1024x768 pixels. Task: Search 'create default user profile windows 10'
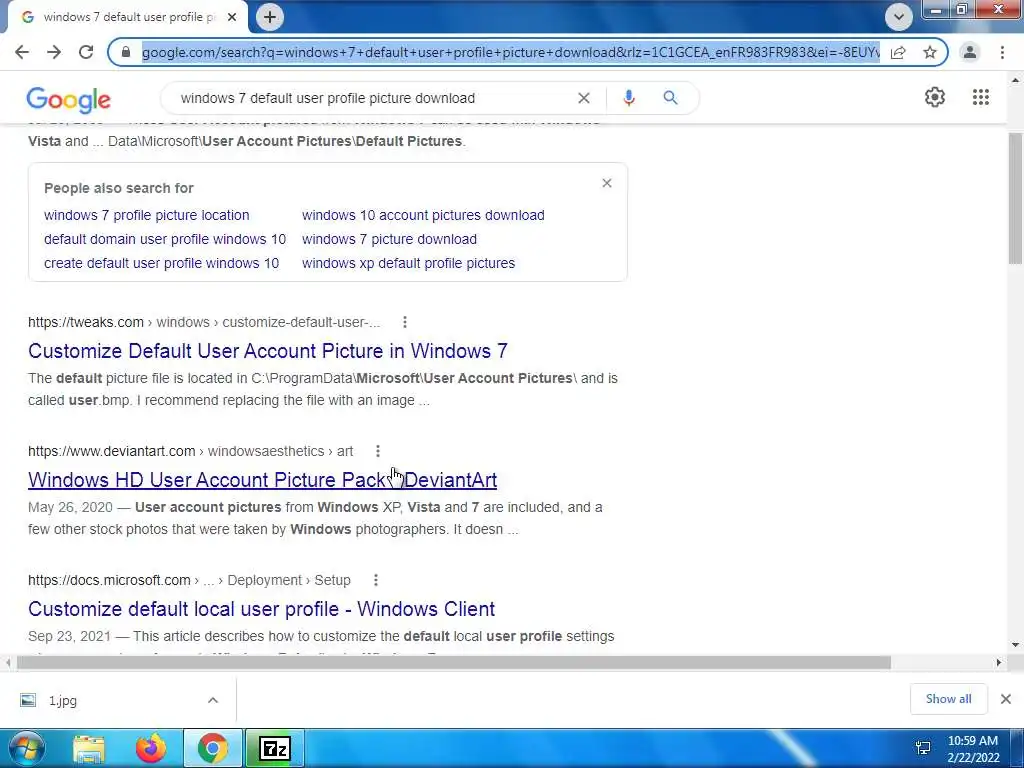coord(161,263)
